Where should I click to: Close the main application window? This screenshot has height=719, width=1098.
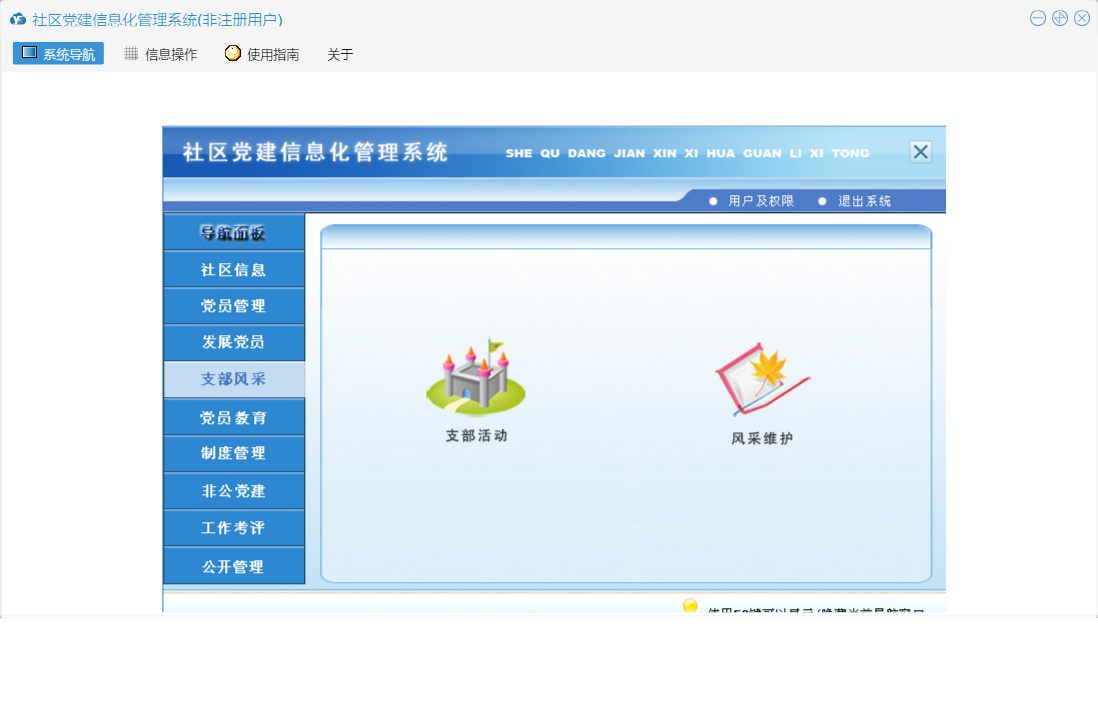point(1082,19)
